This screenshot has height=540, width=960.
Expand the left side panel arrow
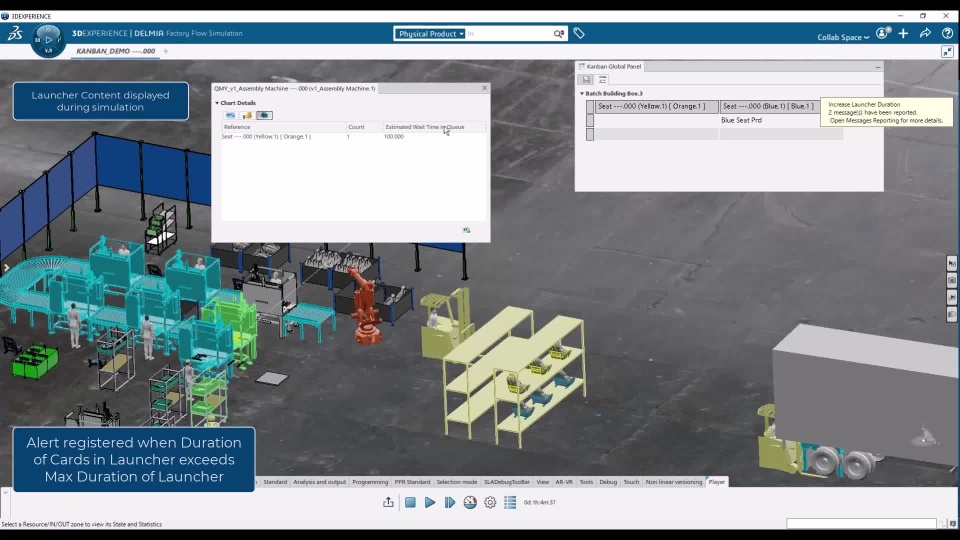pyautogui.click(x=6, y=268)
